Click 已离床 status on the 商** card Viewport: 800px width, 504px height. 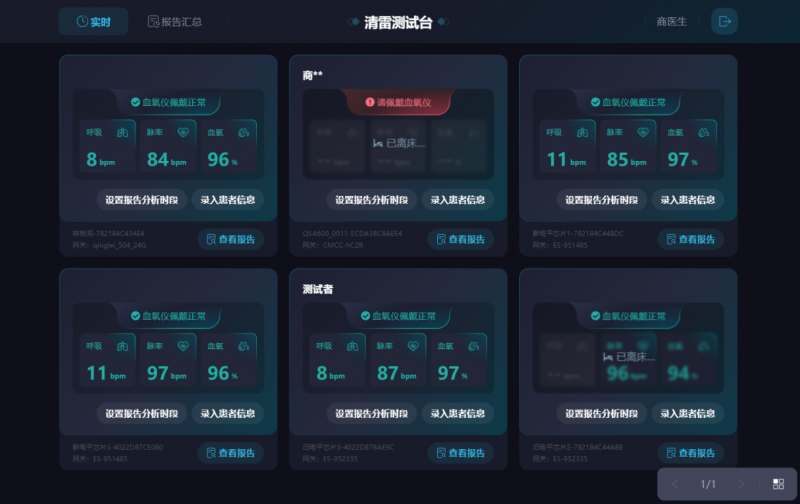point(399,143)
